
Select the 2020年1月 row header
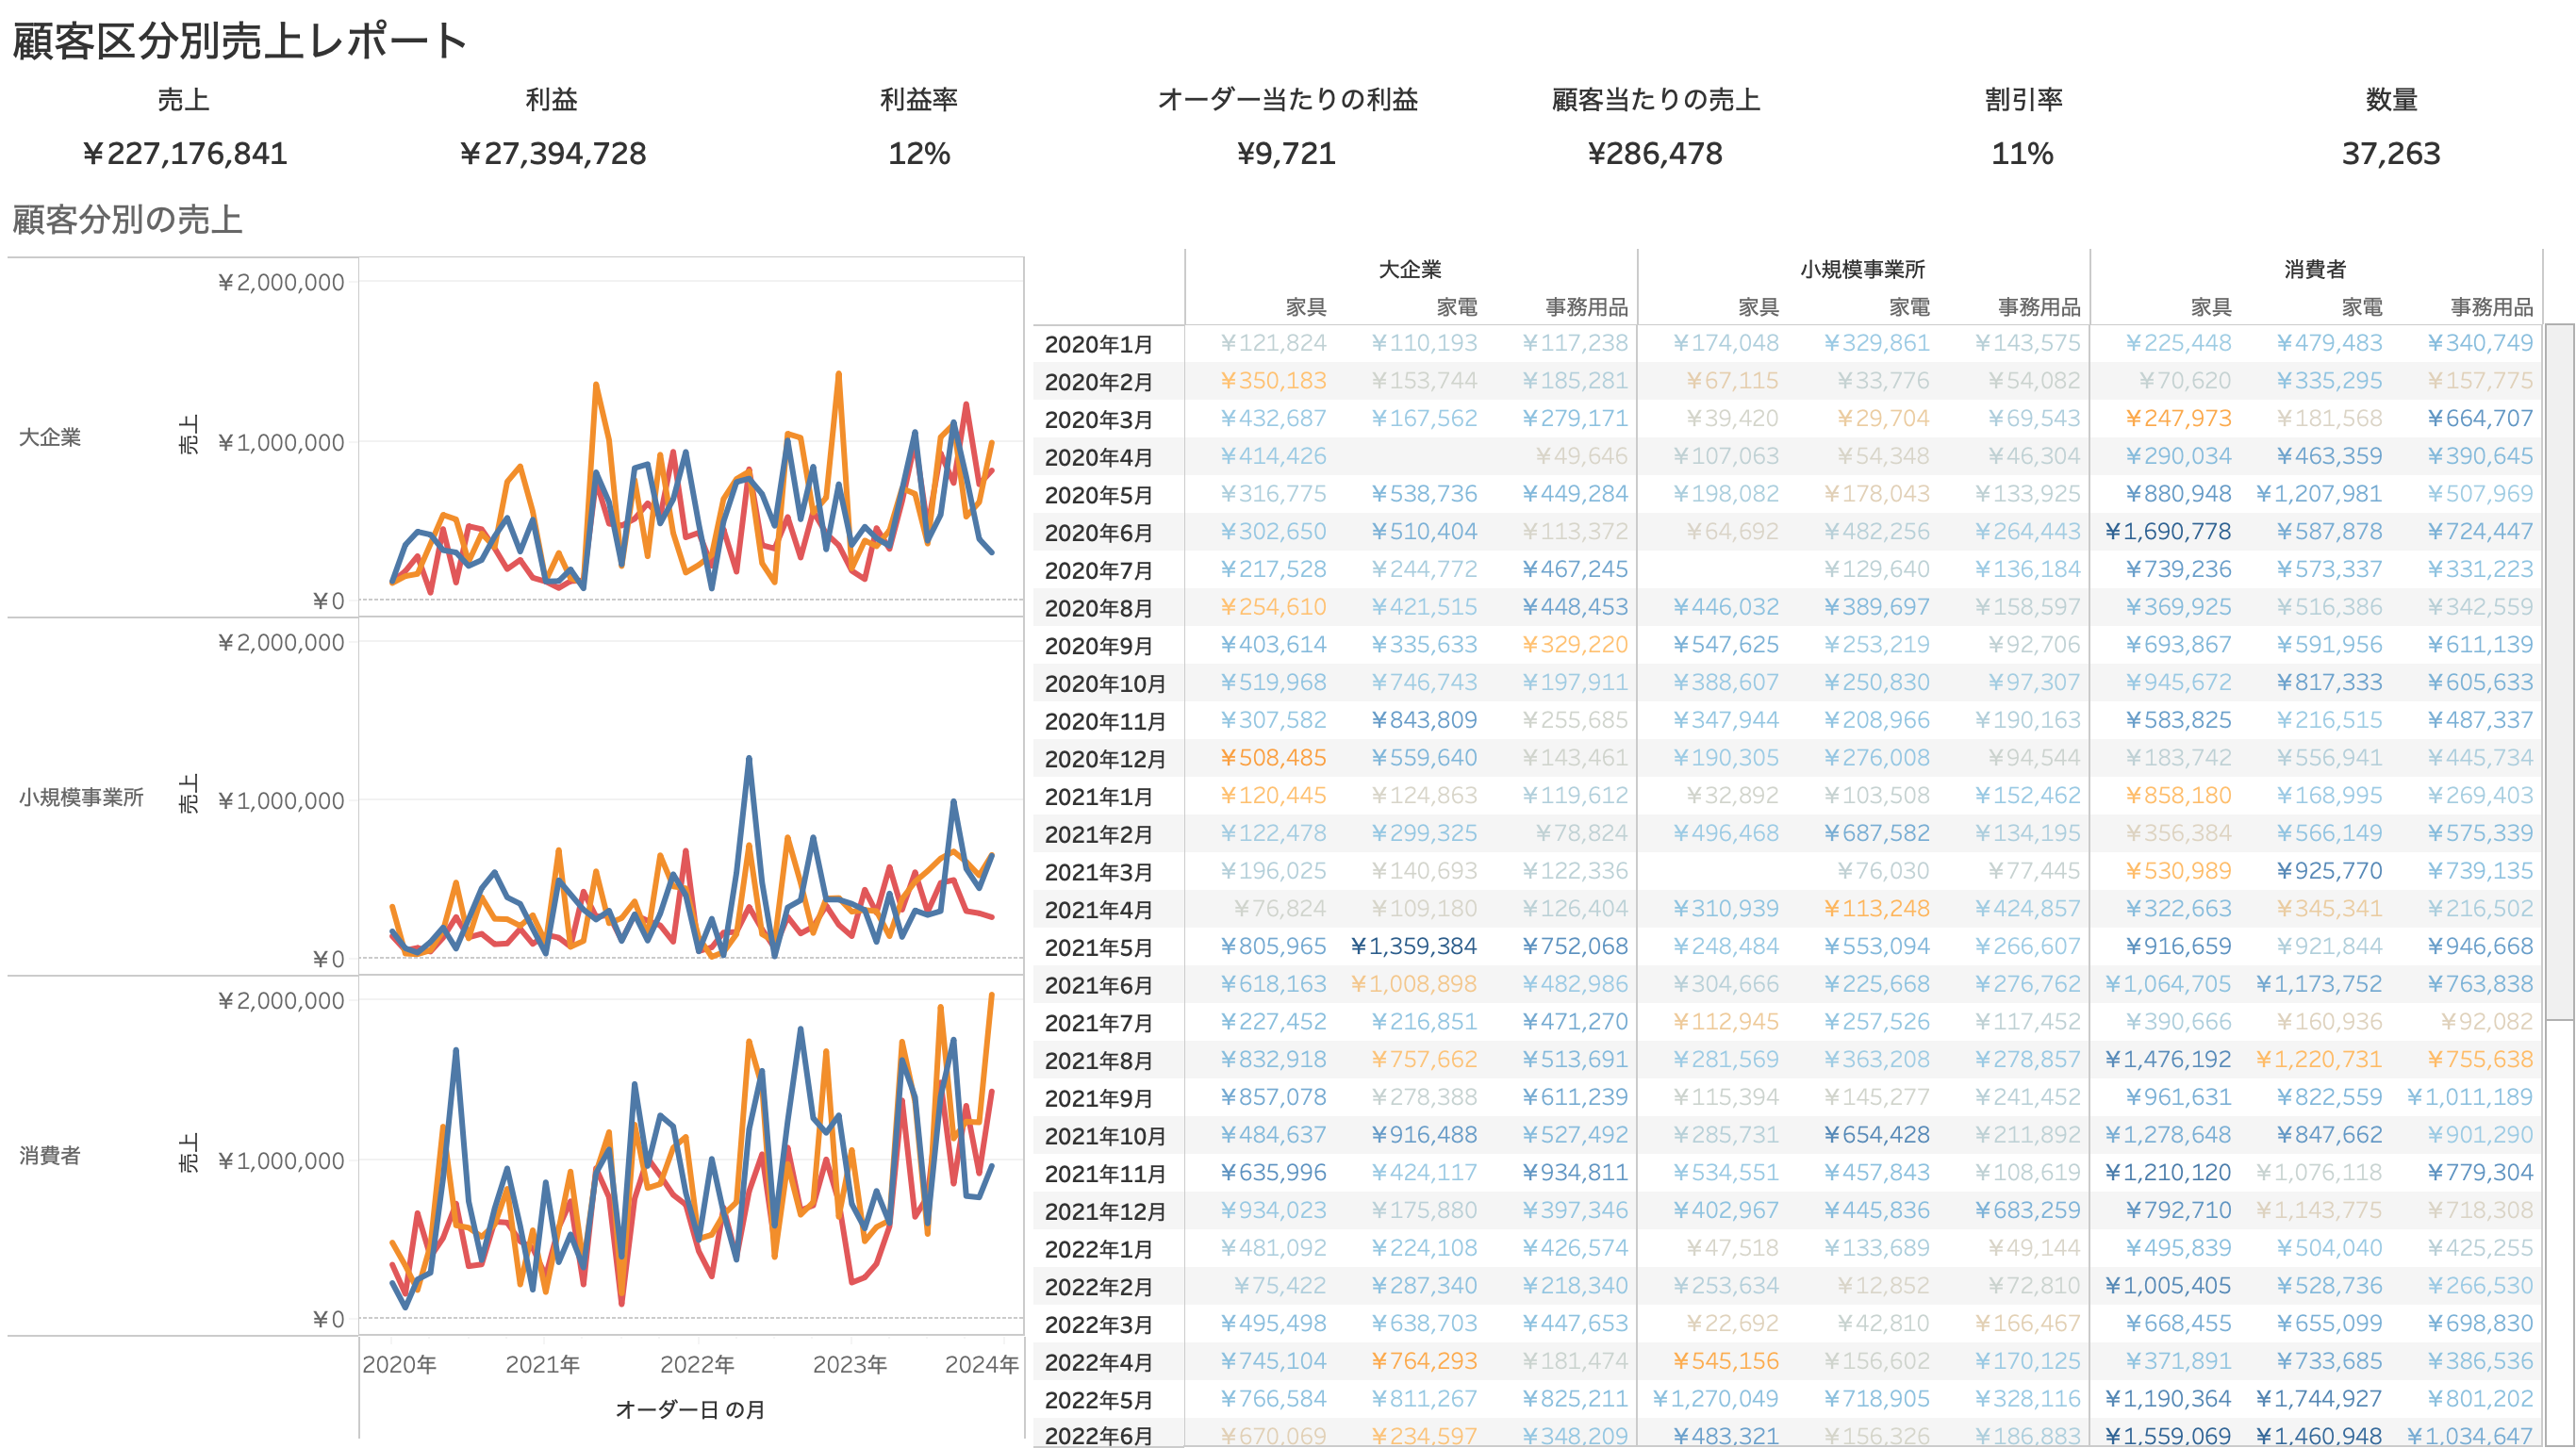click(x=1098, y=345)
